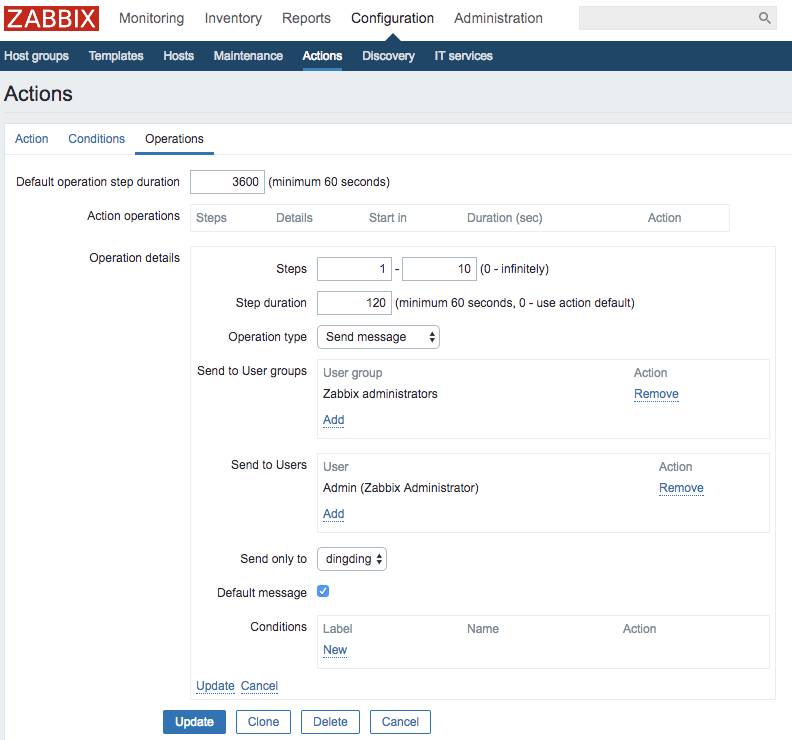Click the Cancel link in operation details
The height and width of the screenshot is (740, 792).
pos(259,686)
